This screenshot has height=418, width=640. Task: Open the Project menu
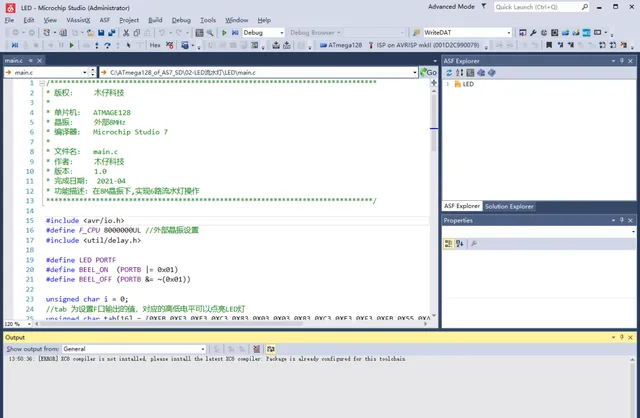129,20
